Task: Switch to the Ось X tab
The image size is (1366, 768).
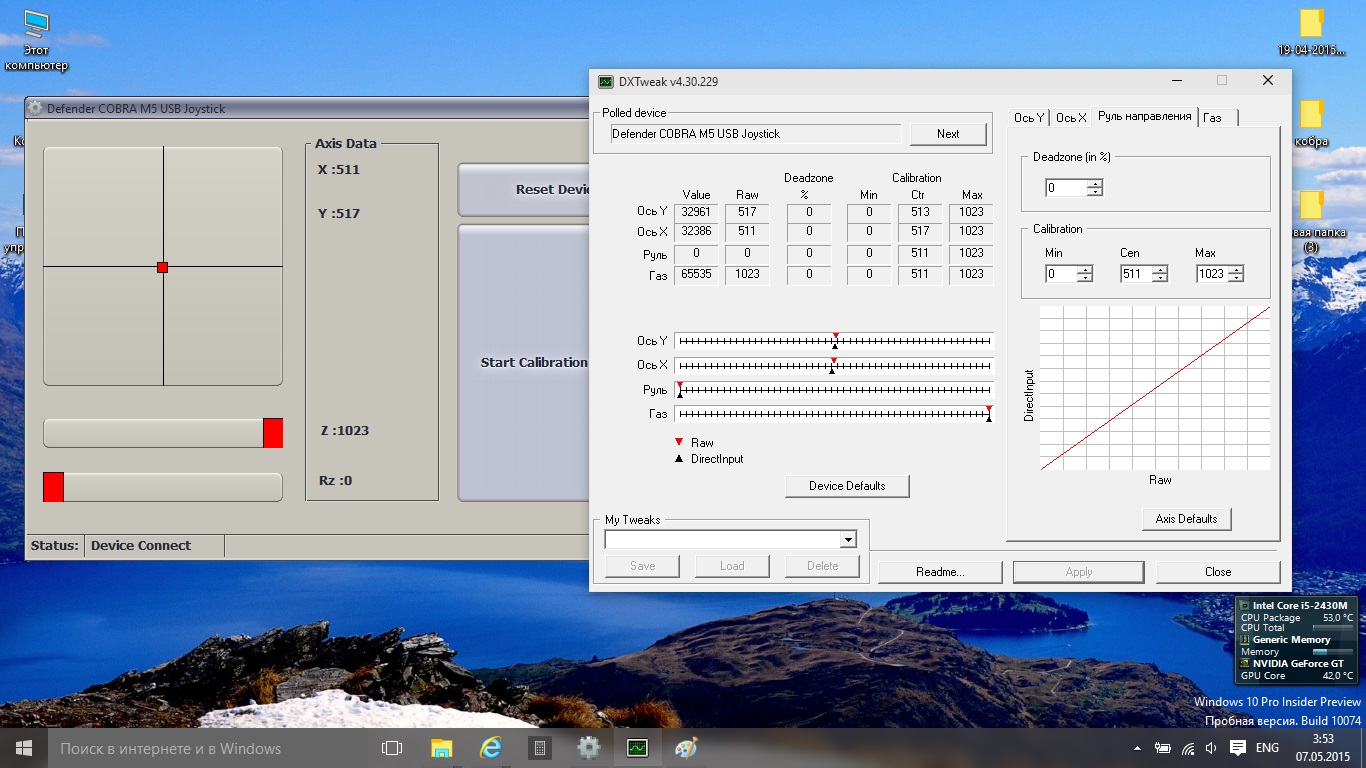Action: tap(1071, 118)
